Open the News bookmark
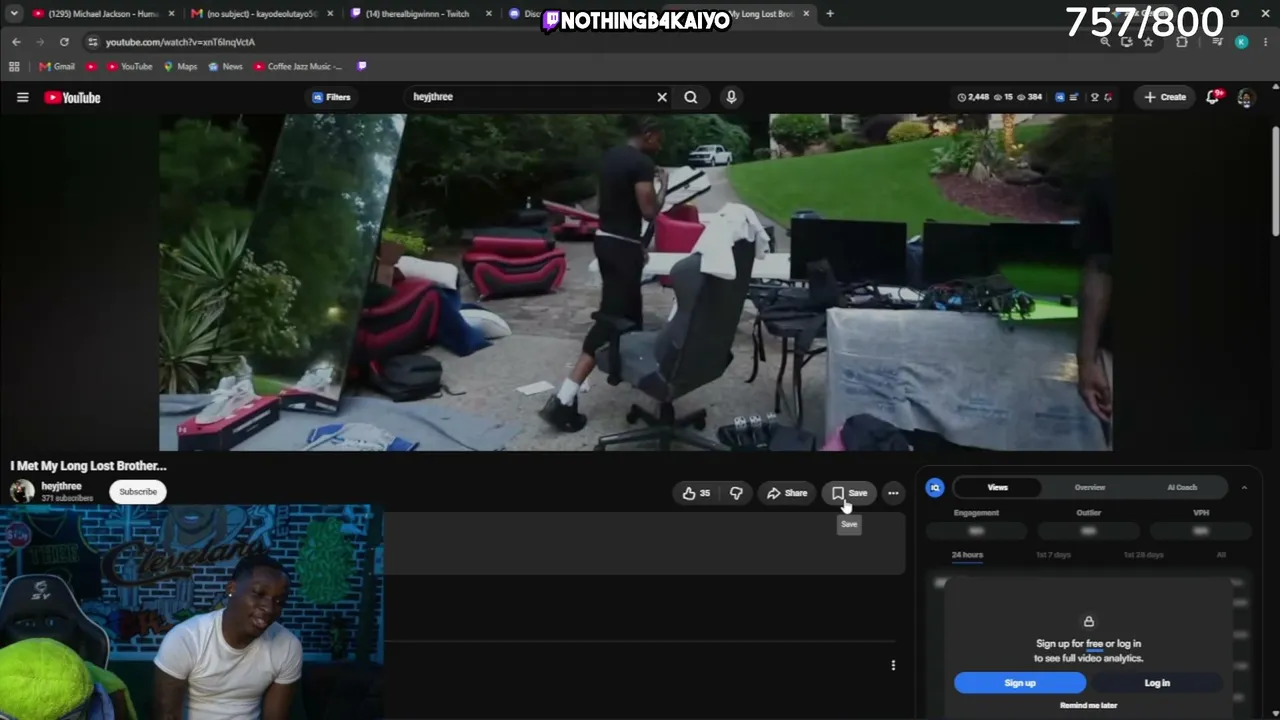Viewport: 1280px width, 720px height. [225, 67]
